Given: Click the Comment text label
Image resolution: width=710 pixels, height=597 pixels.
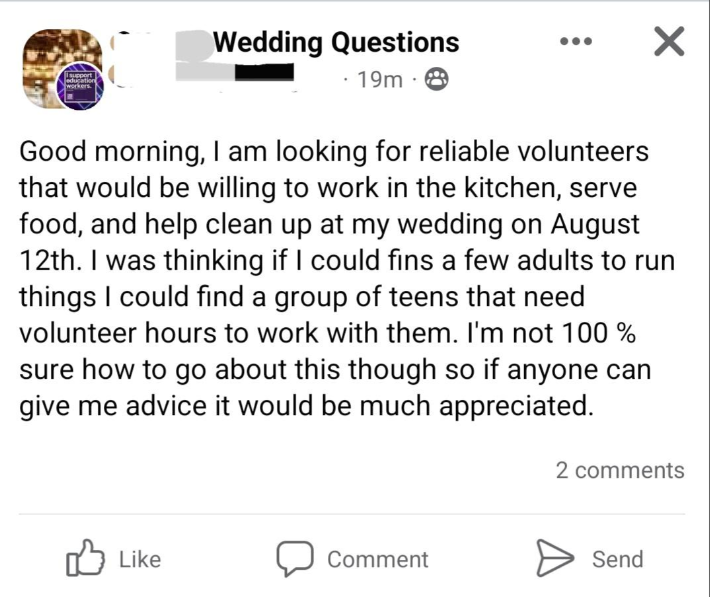Looking at the screenshot, I should click(x=378, y=559).
